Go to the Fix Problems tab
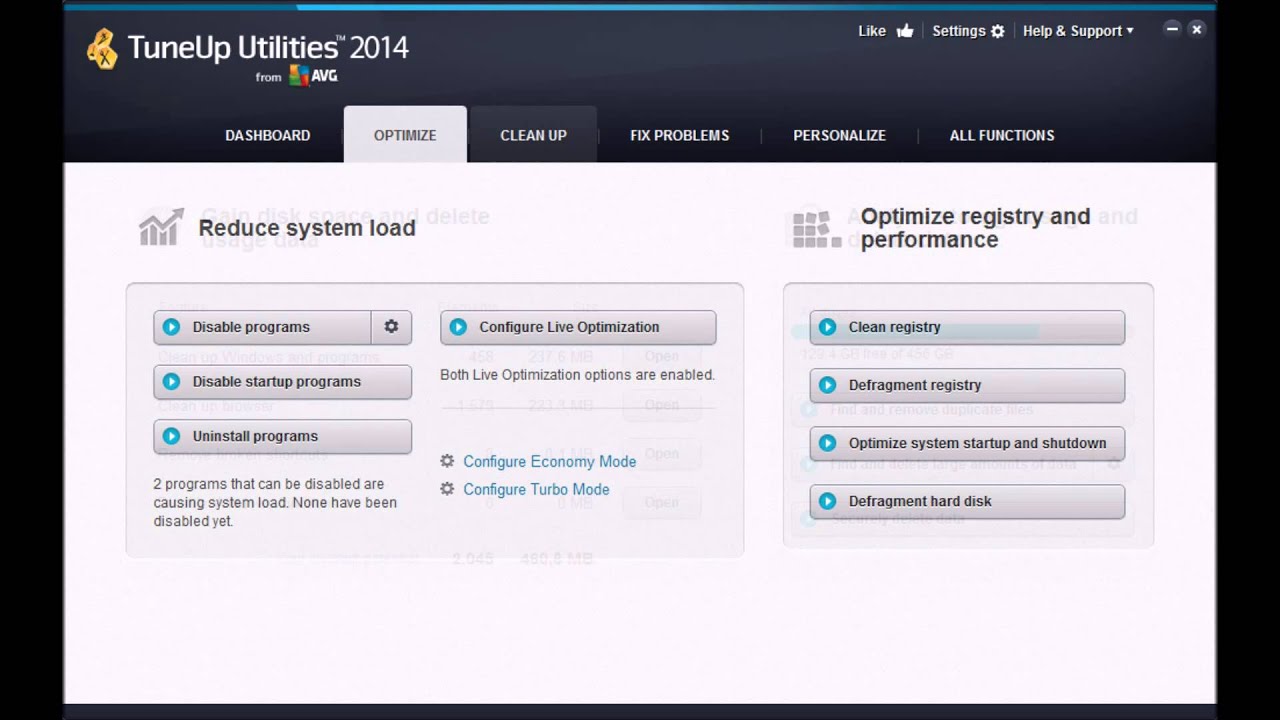Image resolution: width=1280 pixels, height=720 pixels. point(679,135)
